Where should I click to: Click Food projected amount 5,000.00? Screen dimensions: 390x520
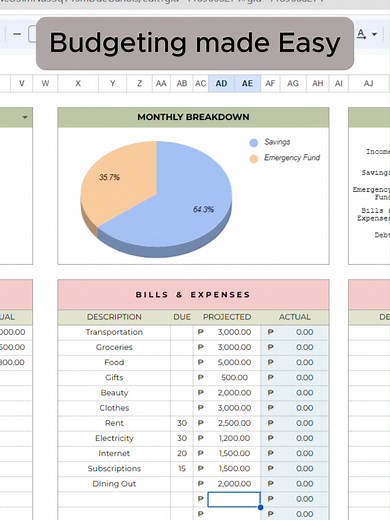click(x=234, y=363)
